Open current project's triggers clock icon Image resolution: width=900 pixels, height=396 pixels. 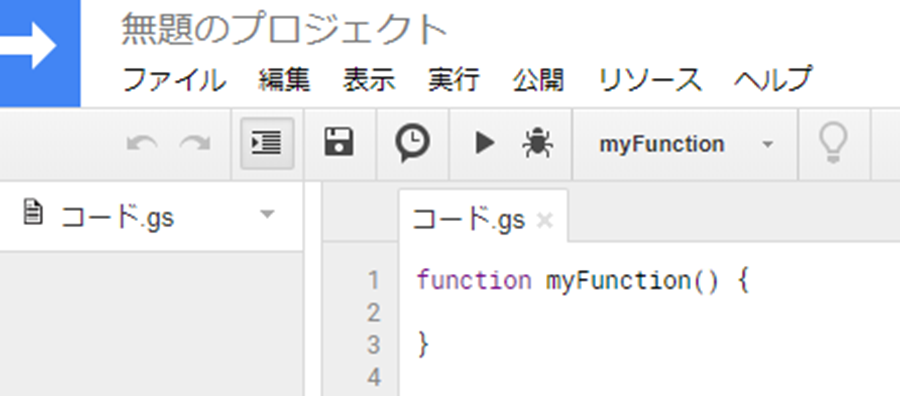coord(412,143)
